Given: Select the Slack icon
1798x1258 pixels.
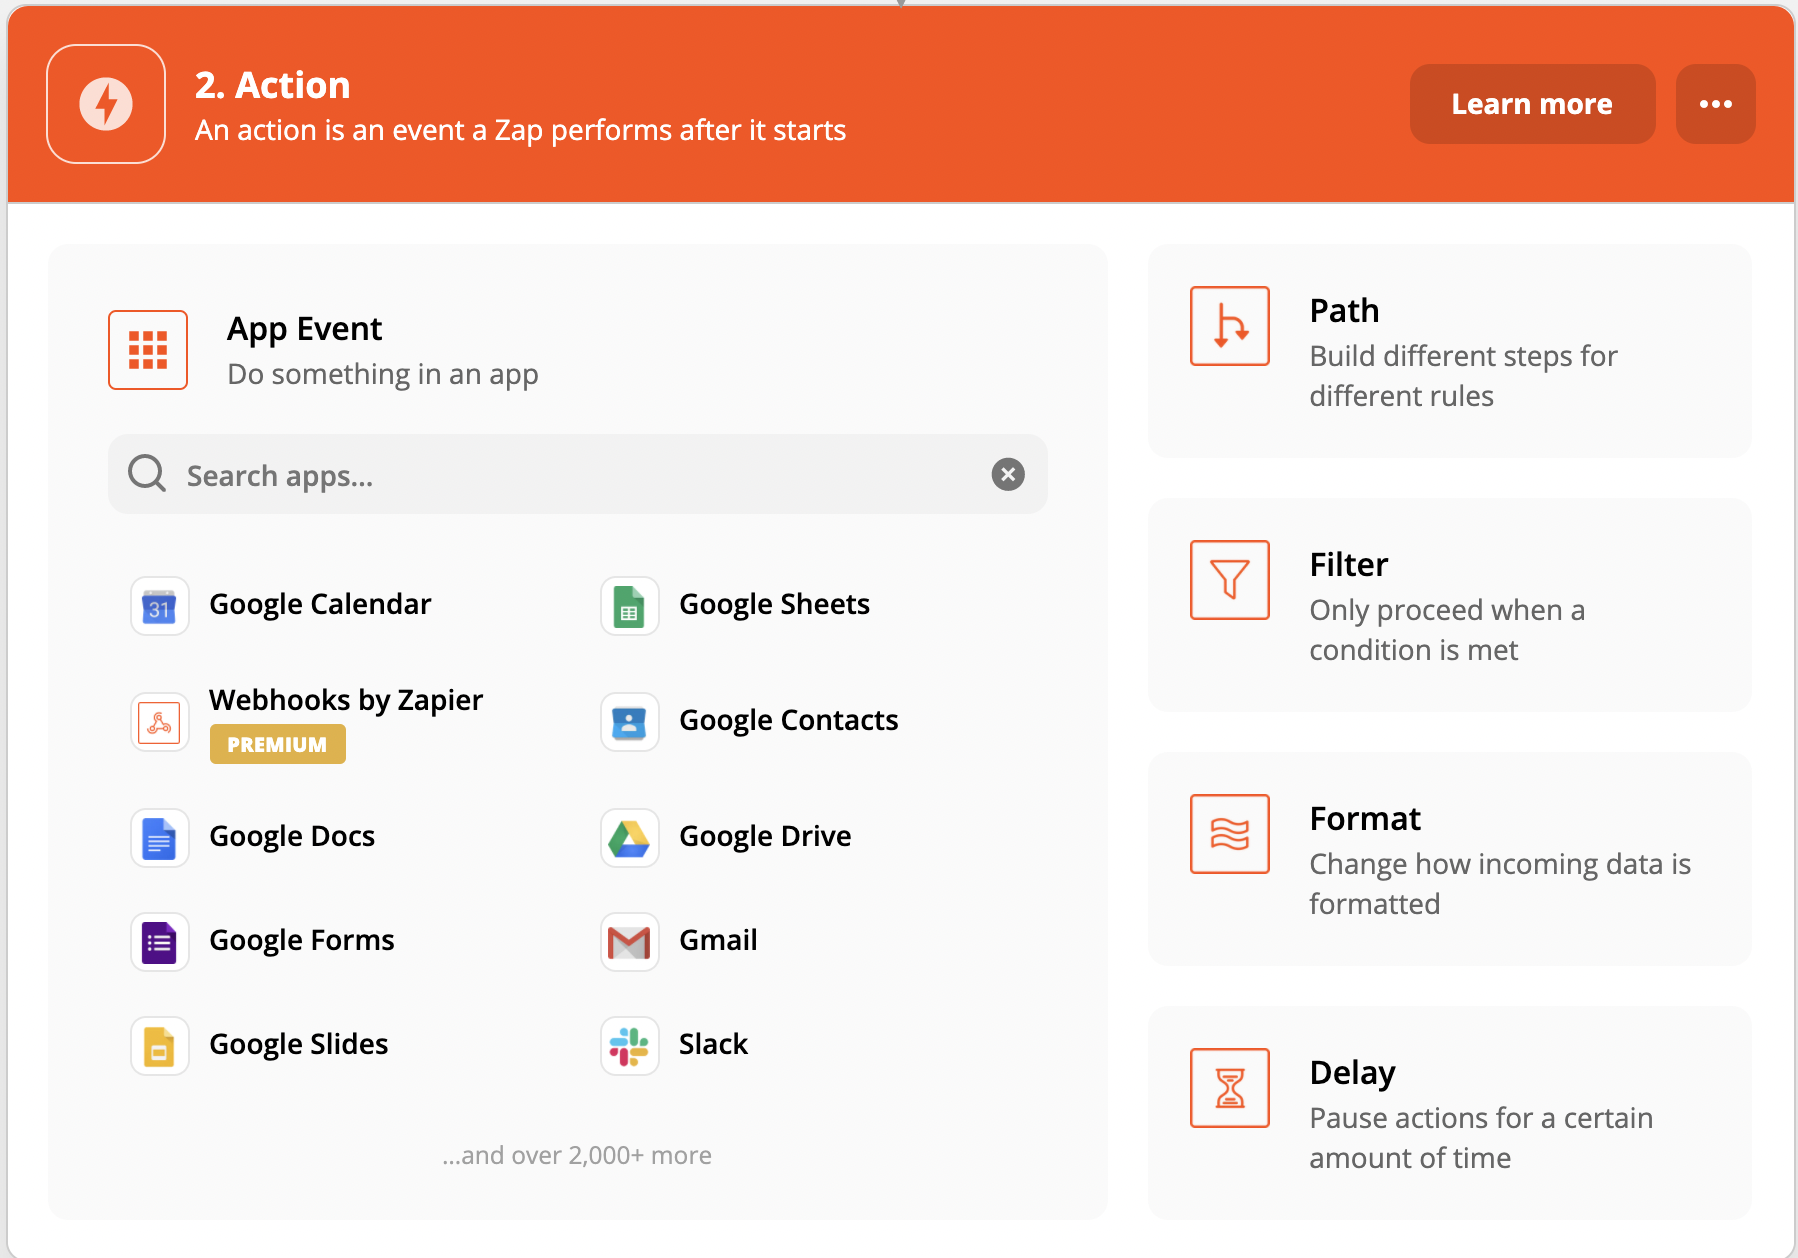Looking at the screenshot, I should (x=630, y=1046).
